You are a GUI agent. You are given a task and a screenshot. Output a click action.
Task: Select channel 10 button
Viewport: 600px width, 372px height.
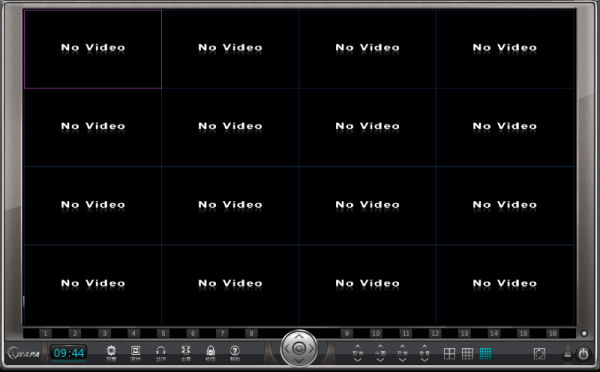point(376,333)
